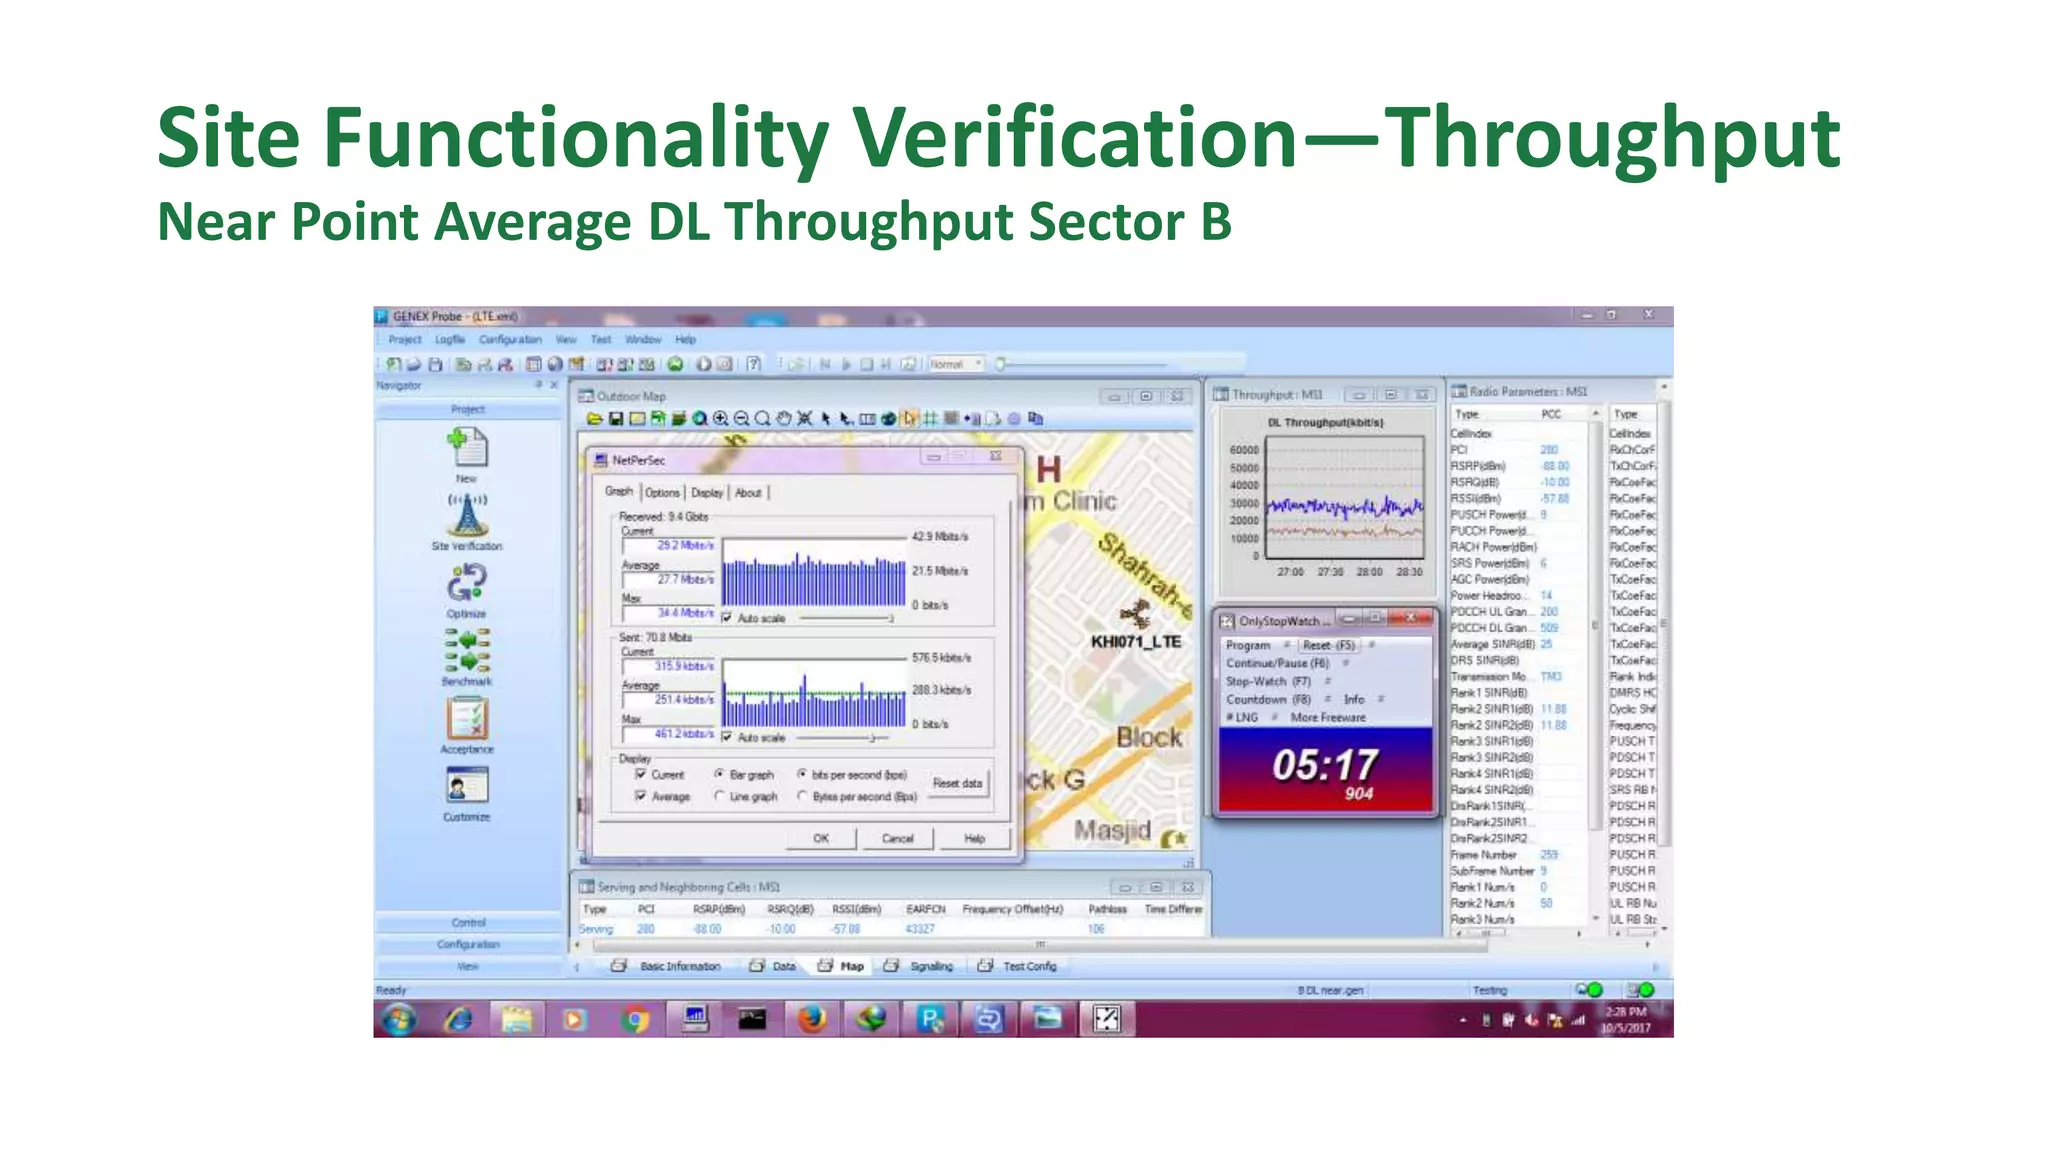Image resolution: width=2048 pixels, height=1152 pixels.
Task: Switch to the Signaling bottom tab
Action: (x=920, y=966)
